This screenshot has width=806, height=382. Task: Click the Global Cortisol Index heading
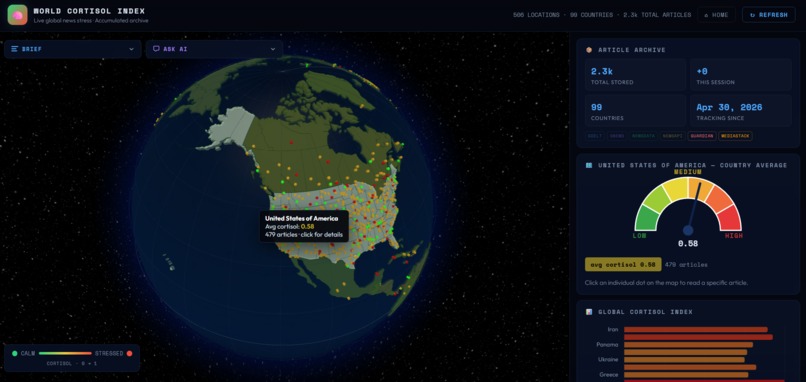(645, 312)
